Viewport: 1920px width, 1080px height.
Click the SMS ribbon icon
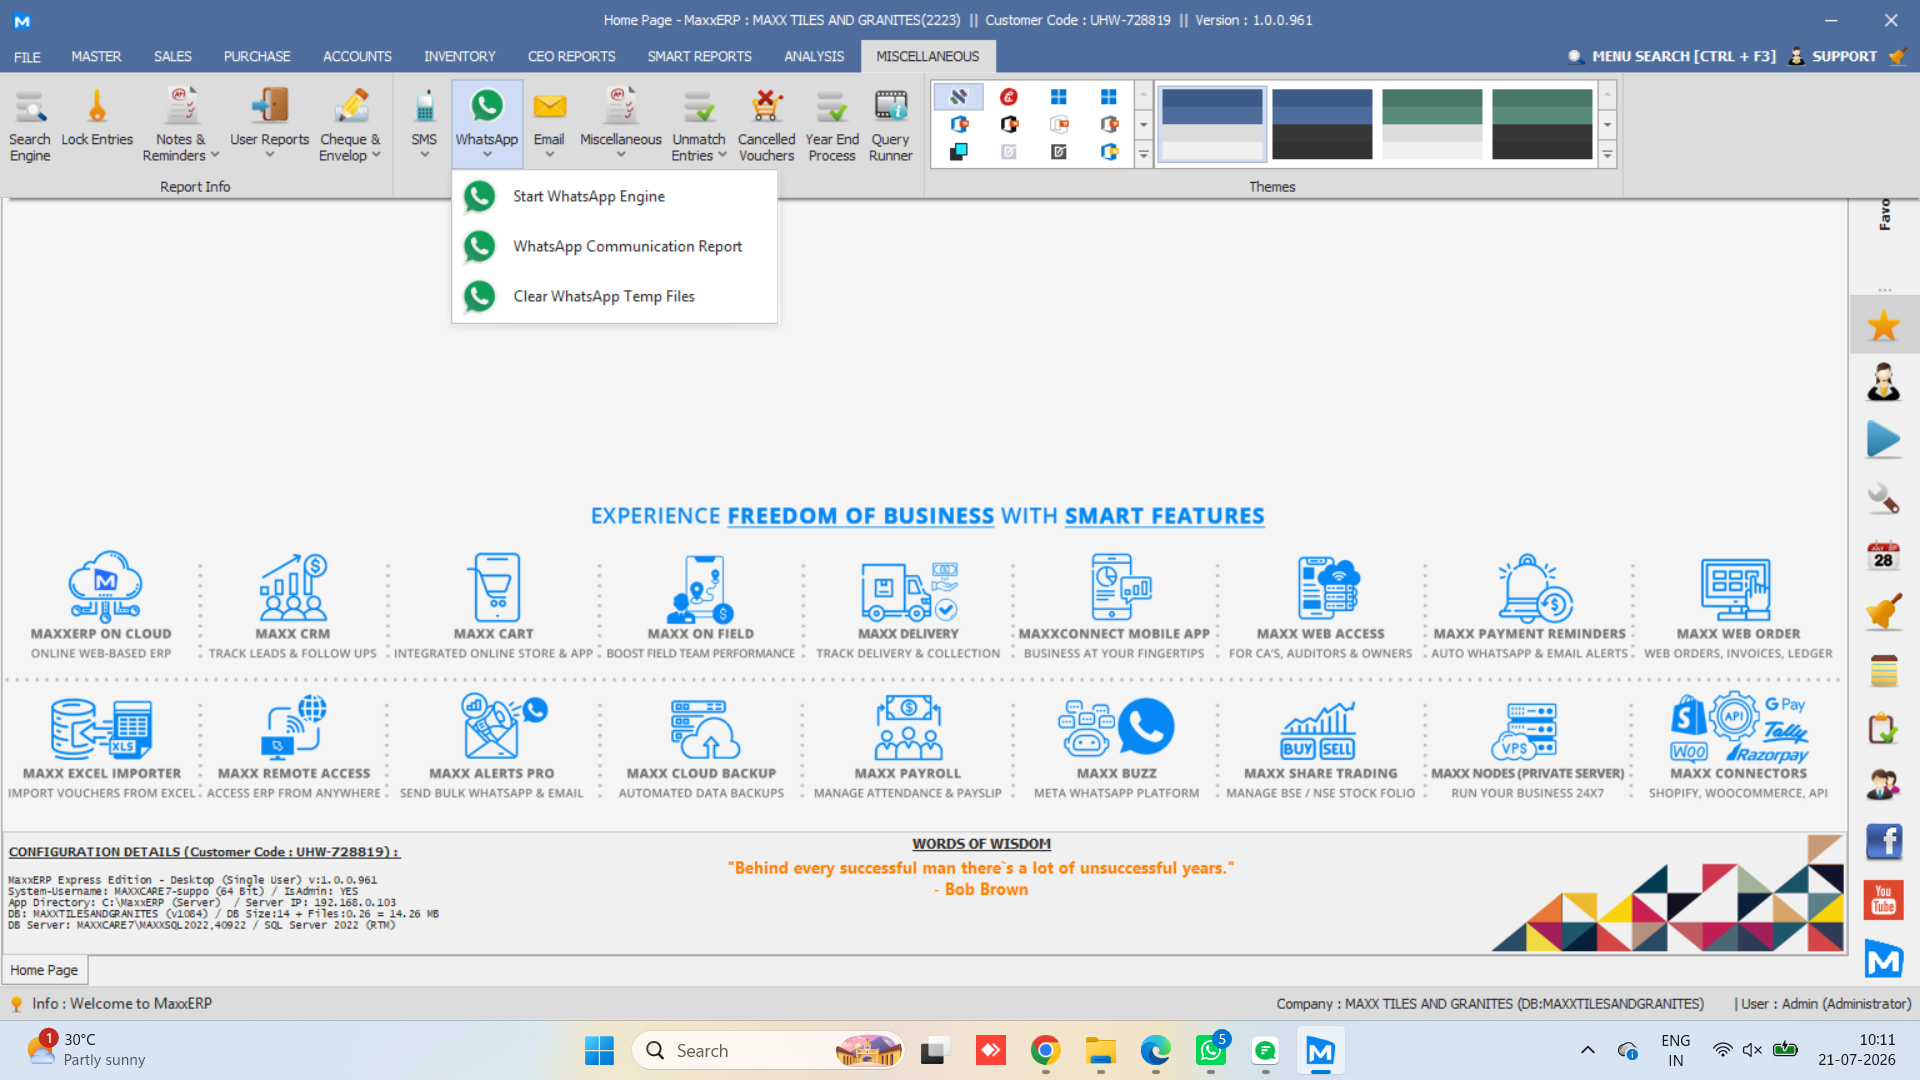point(424,122)
